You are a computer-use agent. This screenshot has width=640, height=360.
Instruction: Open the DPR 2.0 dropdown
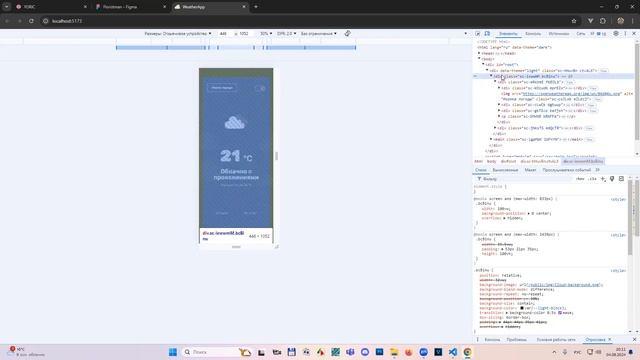[x=286, y=33]
